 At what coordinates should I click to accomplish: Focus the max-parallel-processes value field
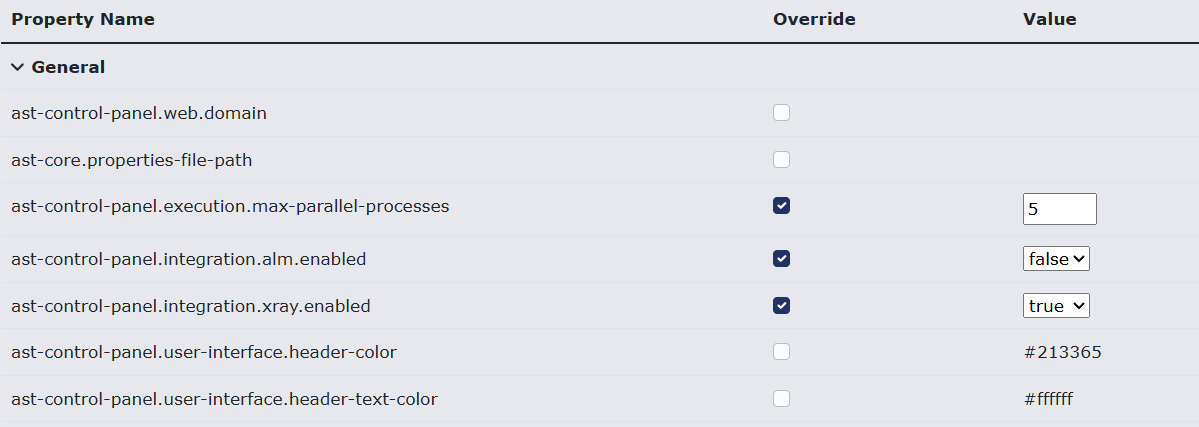click(x=1060, y=209)
